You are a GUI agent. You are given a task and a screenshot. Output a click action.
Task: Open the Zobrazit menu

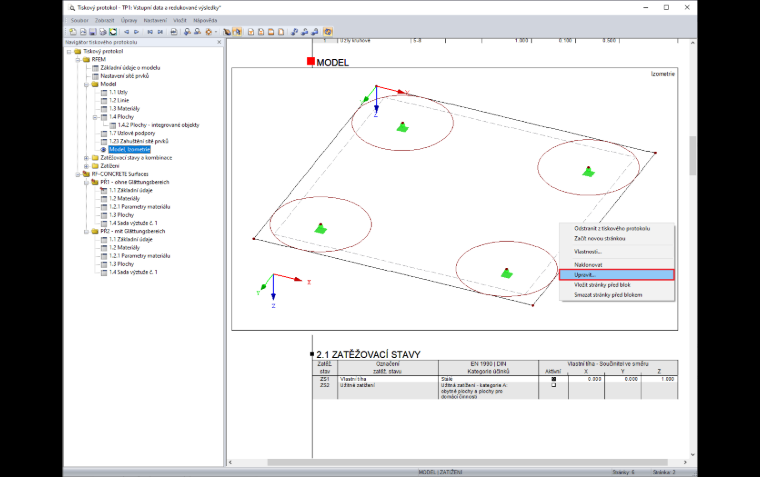(x=105, y=20)
